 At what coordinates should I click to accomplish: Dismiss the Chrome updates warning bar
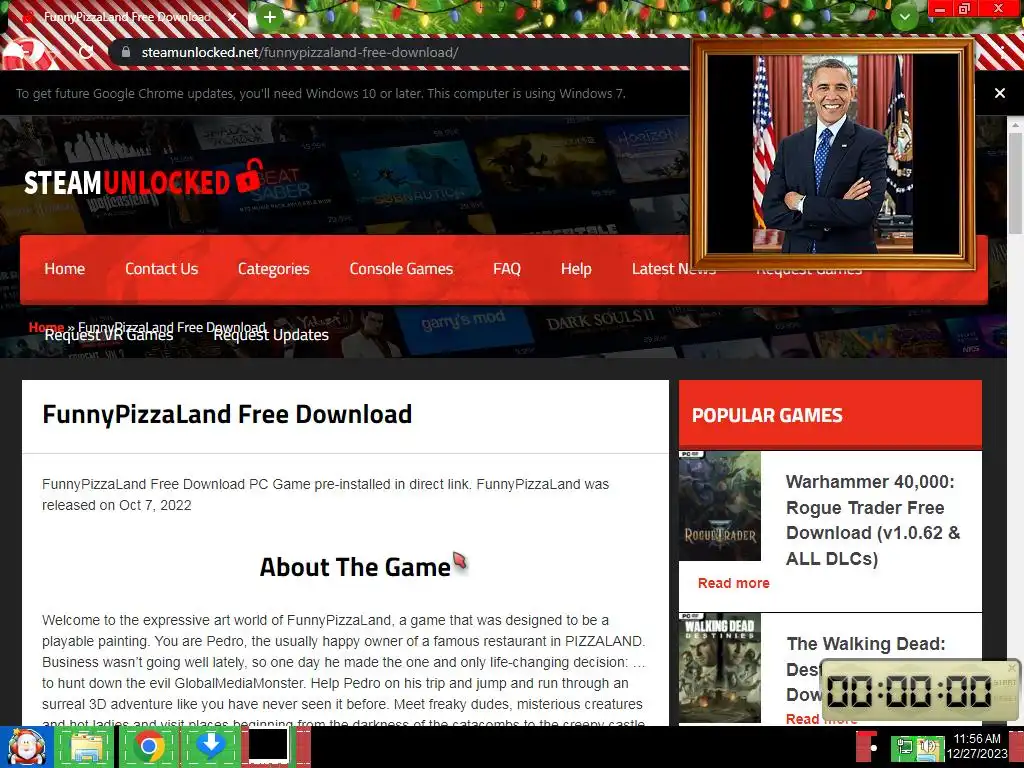click(999, 93)
